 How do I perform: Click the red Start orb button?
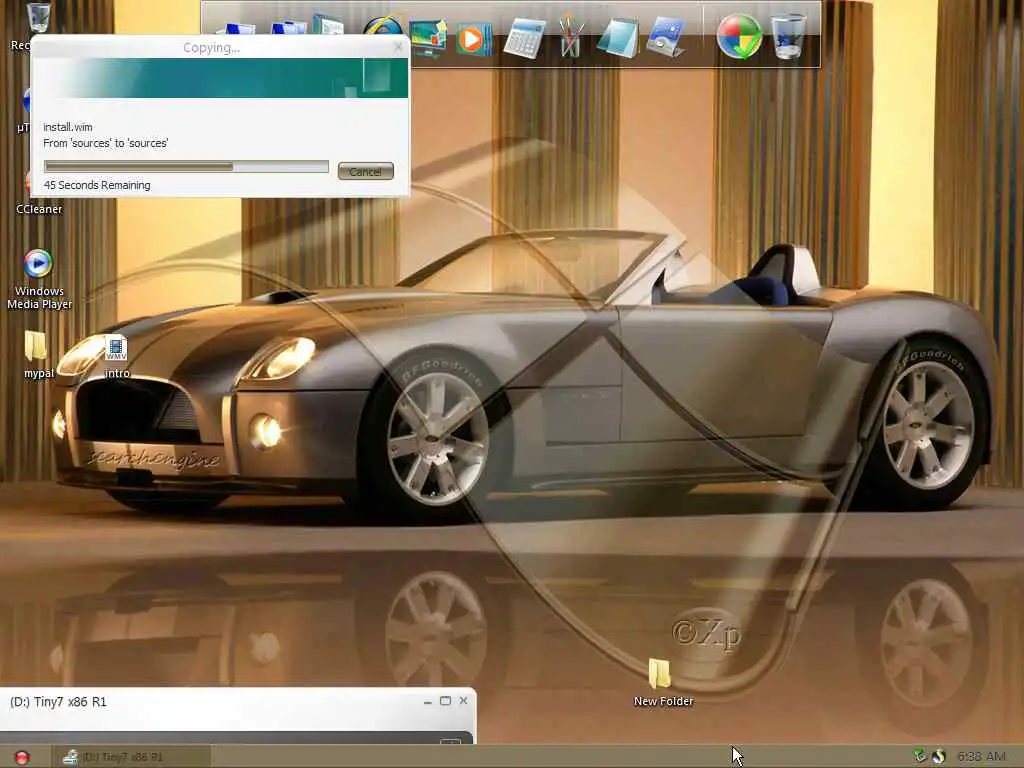[22, 757]
